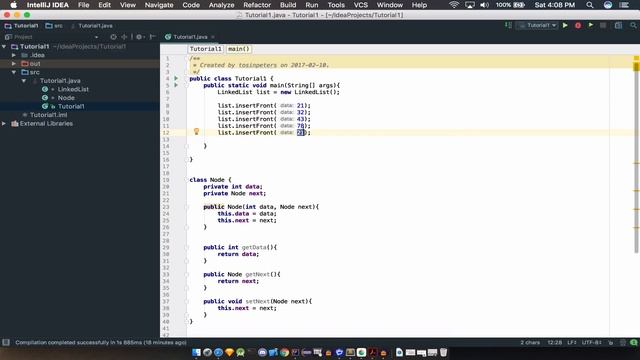Click UTF-8 encoding in status bar
640x360 pixels.
click(x=591, y=342)
